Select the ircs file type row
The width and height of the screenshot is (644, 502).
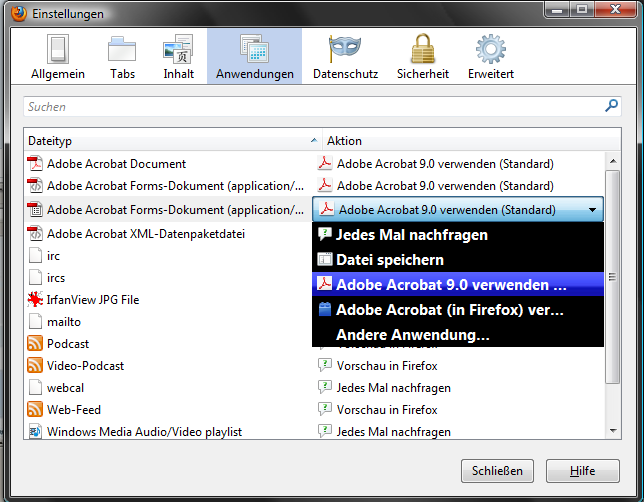(168, 278)
